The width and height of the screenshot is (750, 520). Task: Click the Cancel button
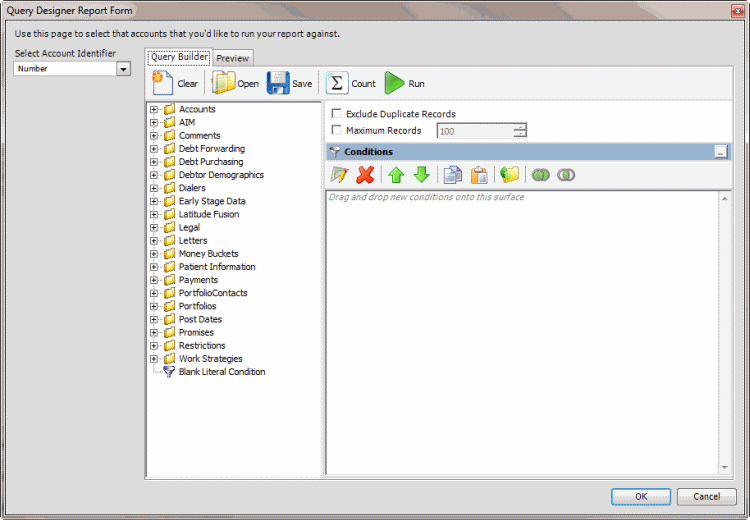click(x=706, y=496)
